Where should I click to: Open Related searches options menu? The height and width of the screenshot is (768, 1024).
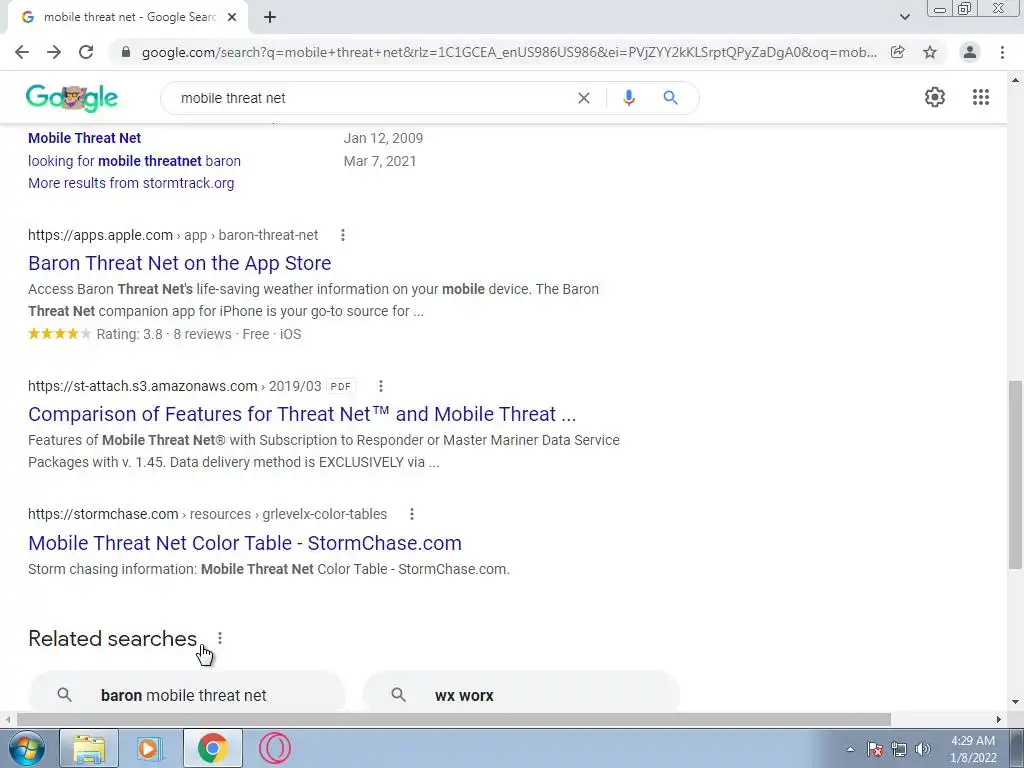[220, 638]
